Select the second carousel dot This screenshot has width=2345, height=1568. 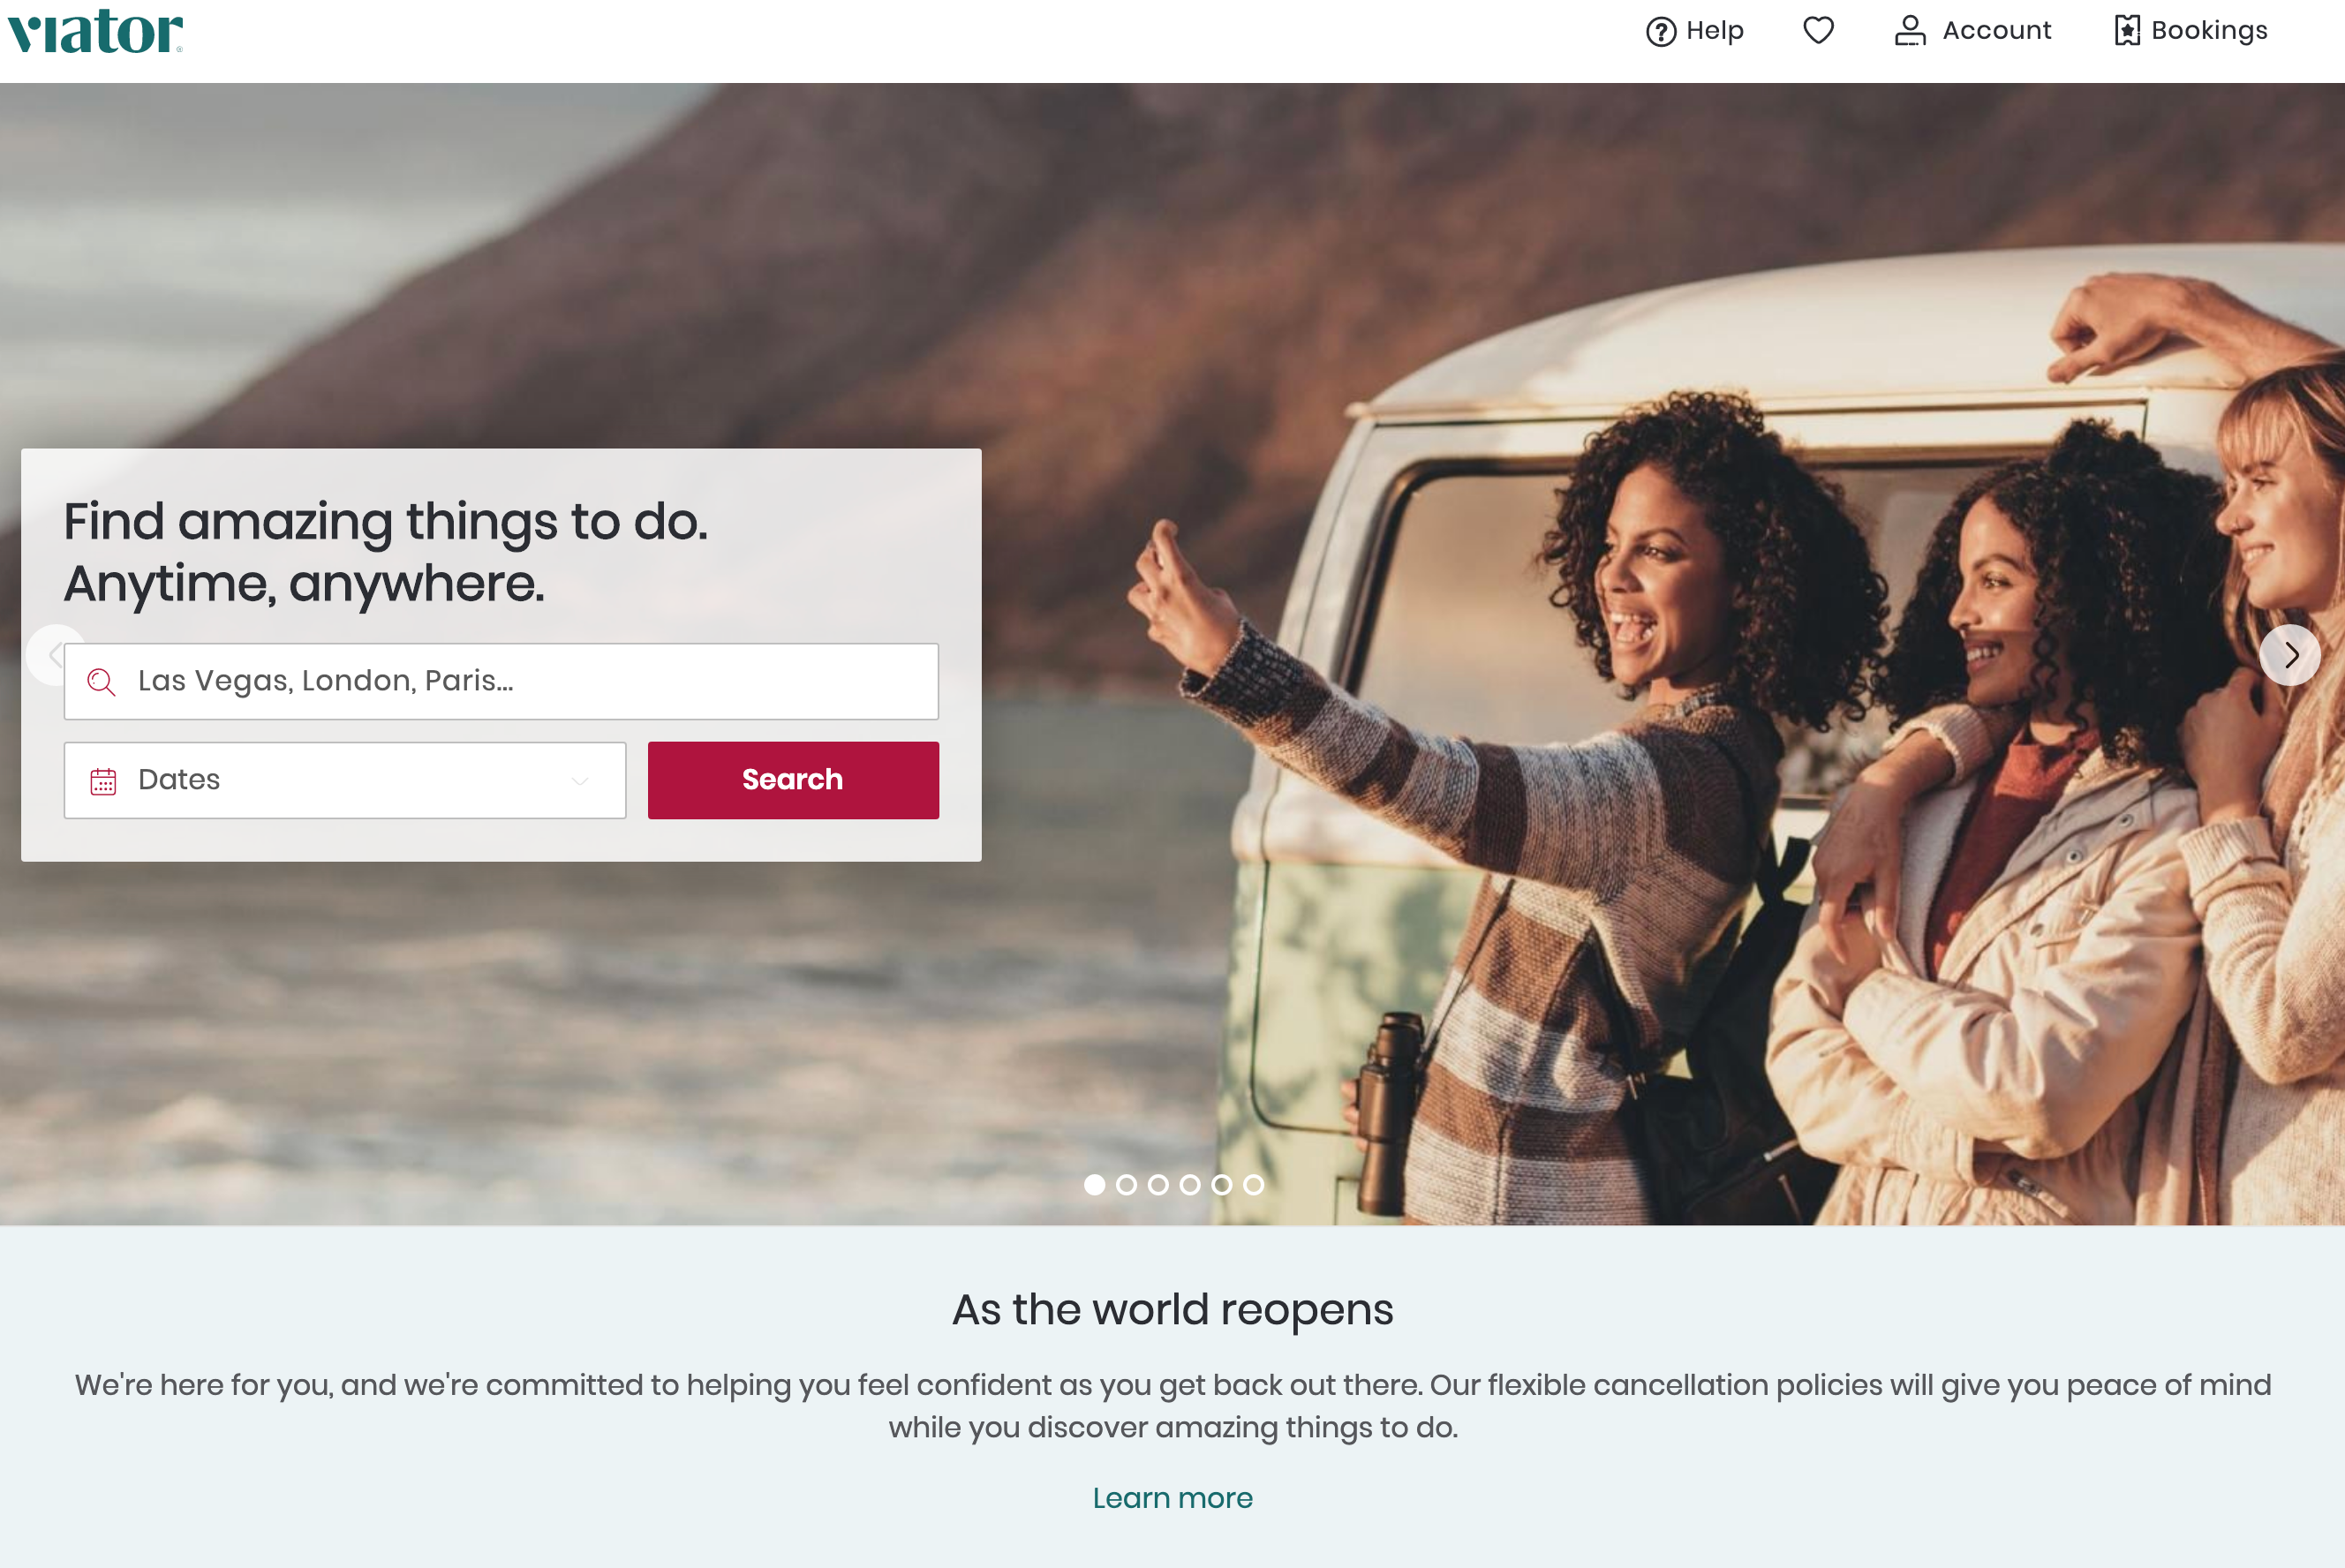tap(1126, 1185)
